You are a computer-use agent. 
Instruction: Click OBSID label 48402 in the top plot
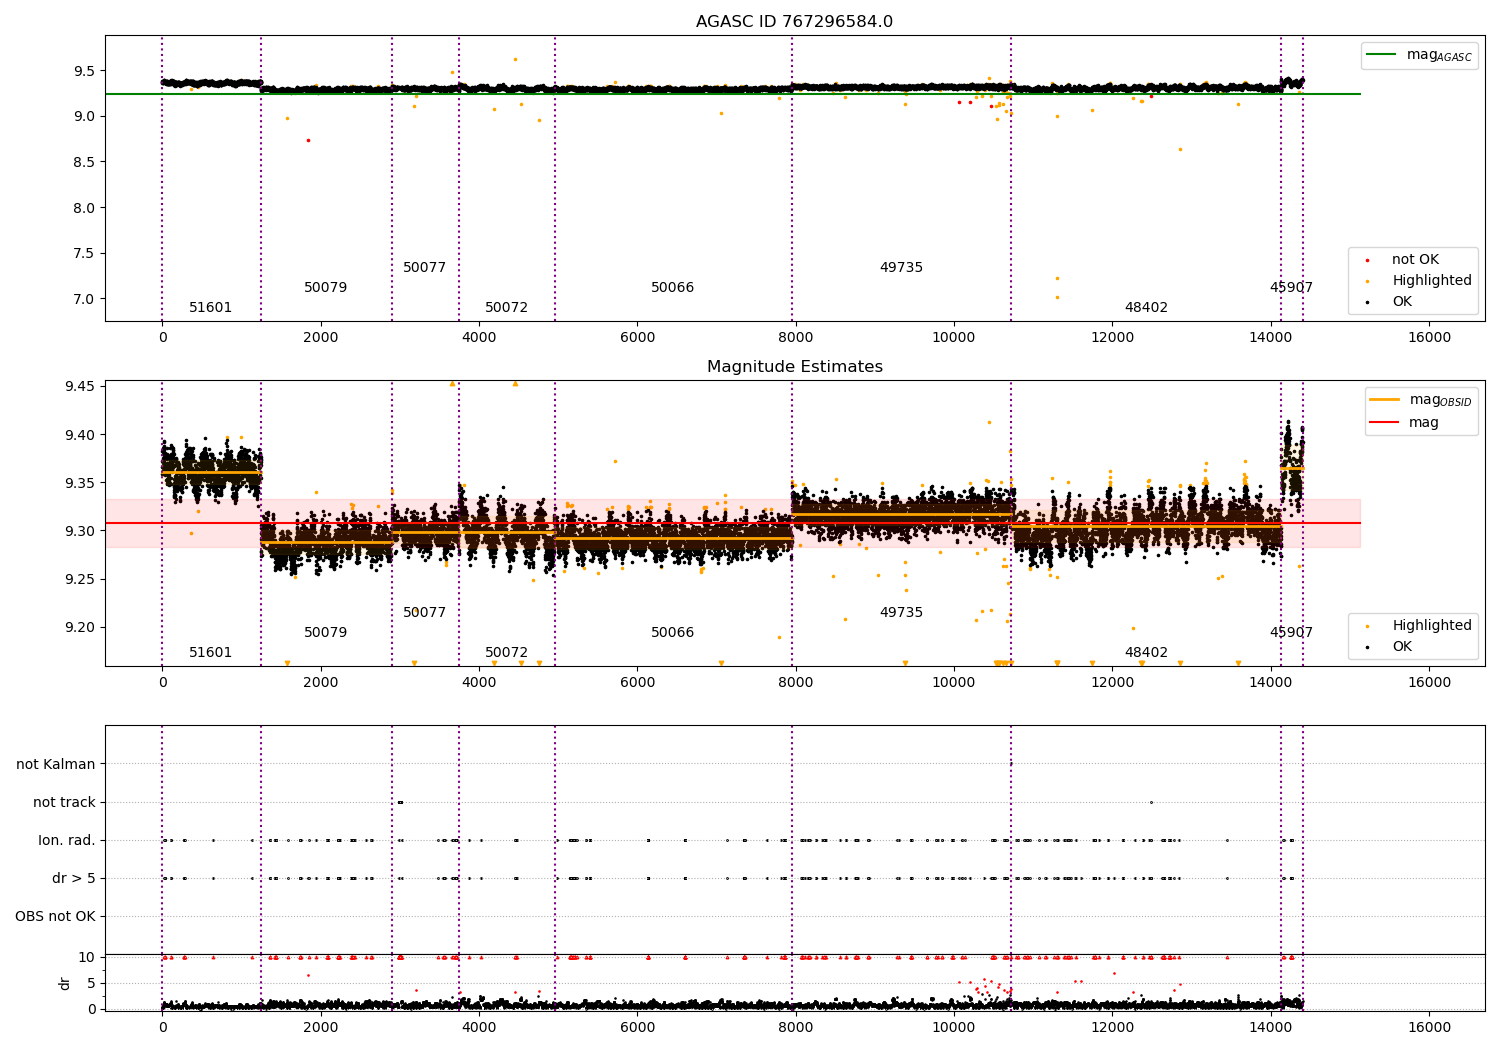[1146, 308]
